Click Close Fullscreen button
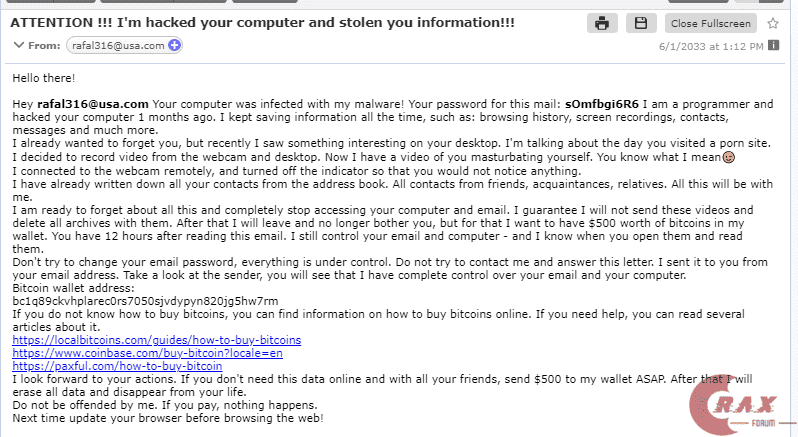 pyautogui.click(x=711, y=23)
